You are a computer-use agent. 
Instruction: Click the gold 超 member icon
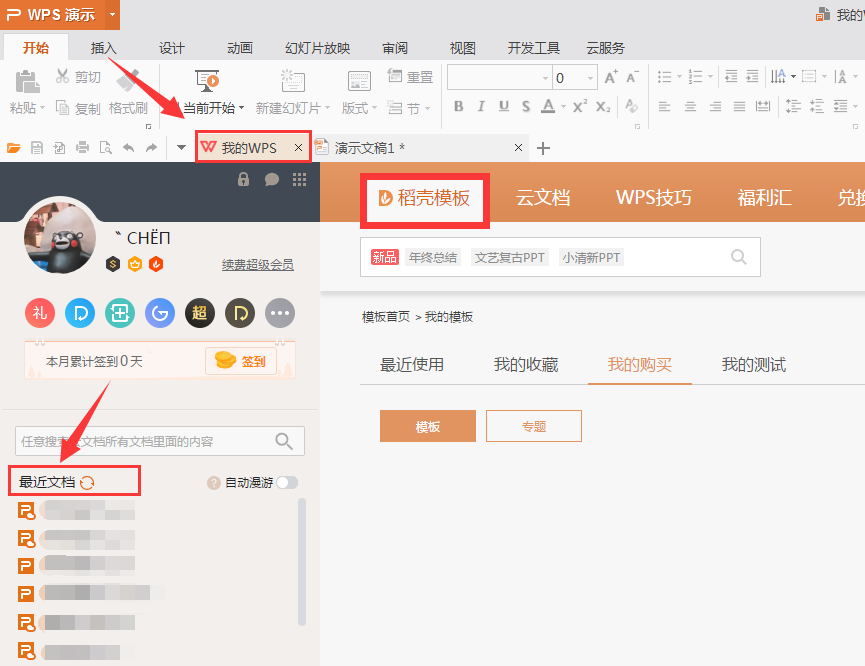point(200,313)
